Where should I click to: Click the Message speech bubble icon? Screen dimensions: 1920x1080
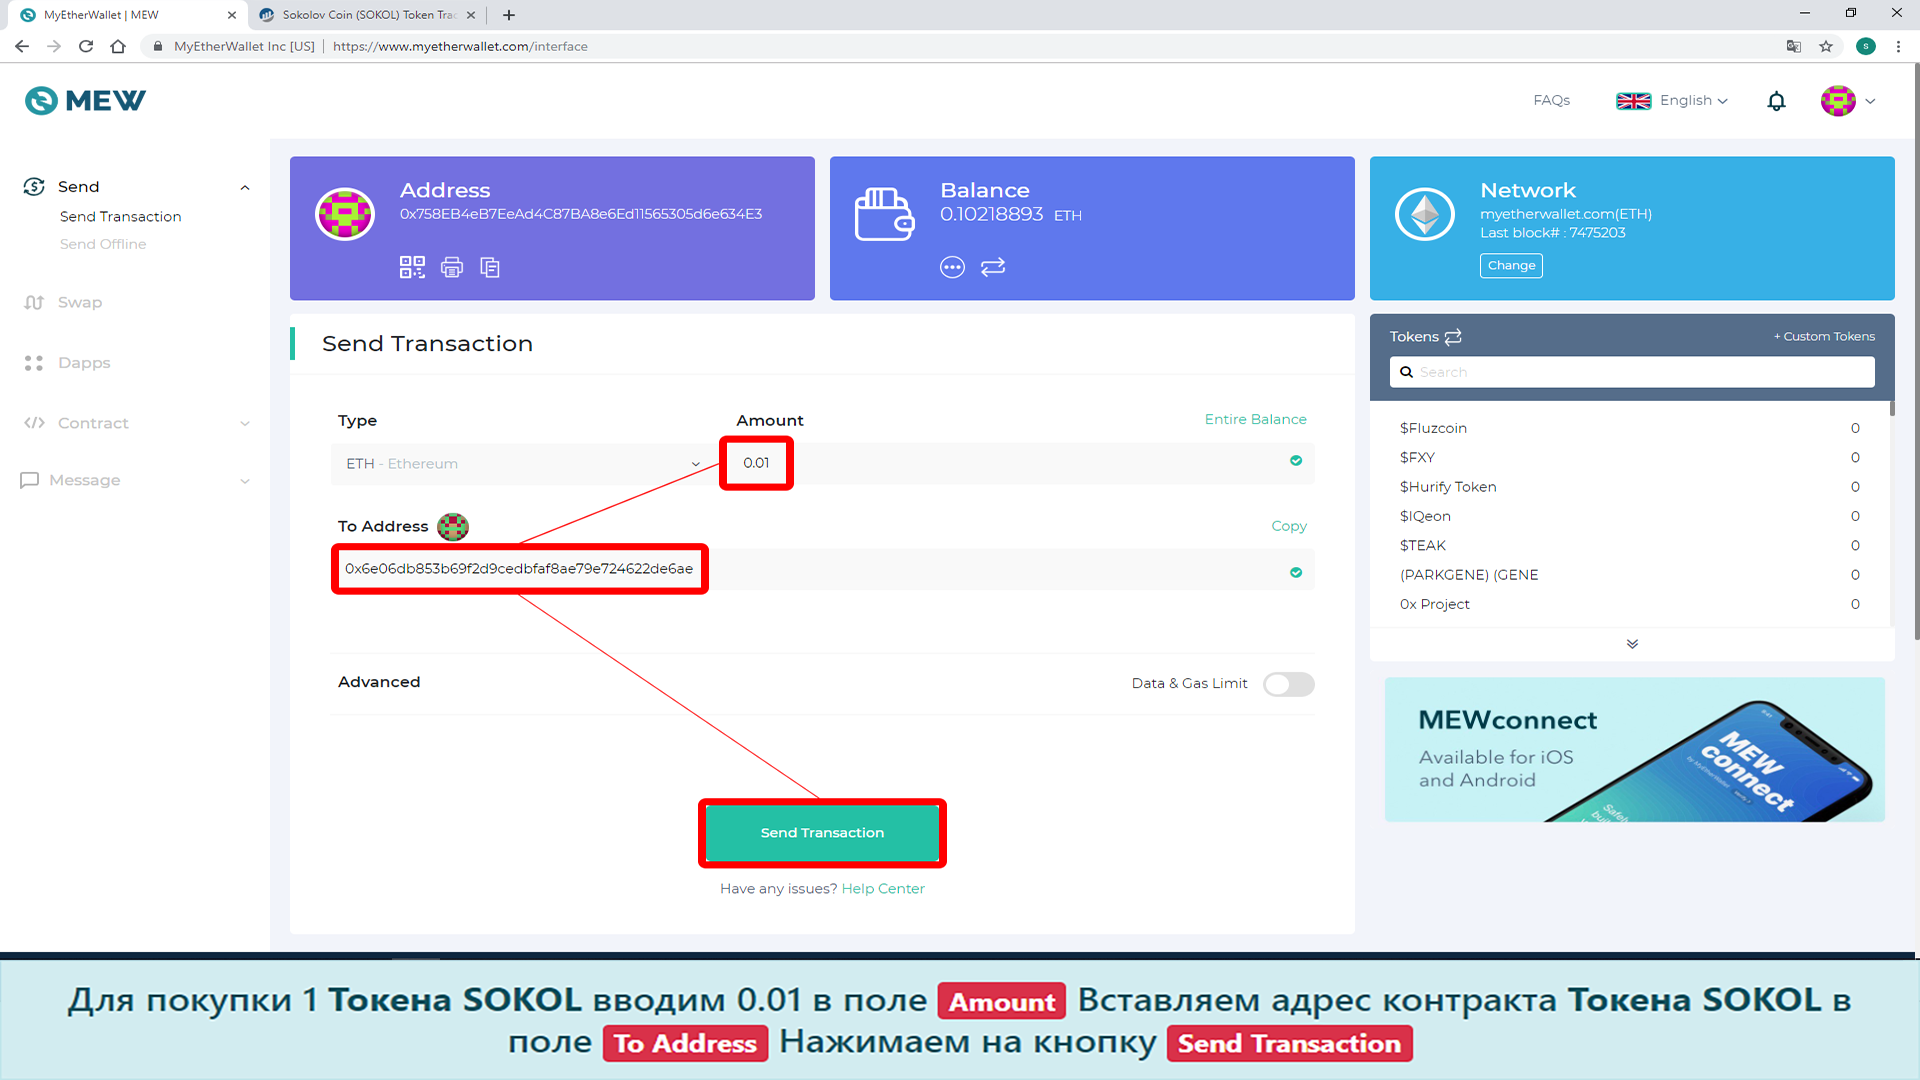click(30, 480)
